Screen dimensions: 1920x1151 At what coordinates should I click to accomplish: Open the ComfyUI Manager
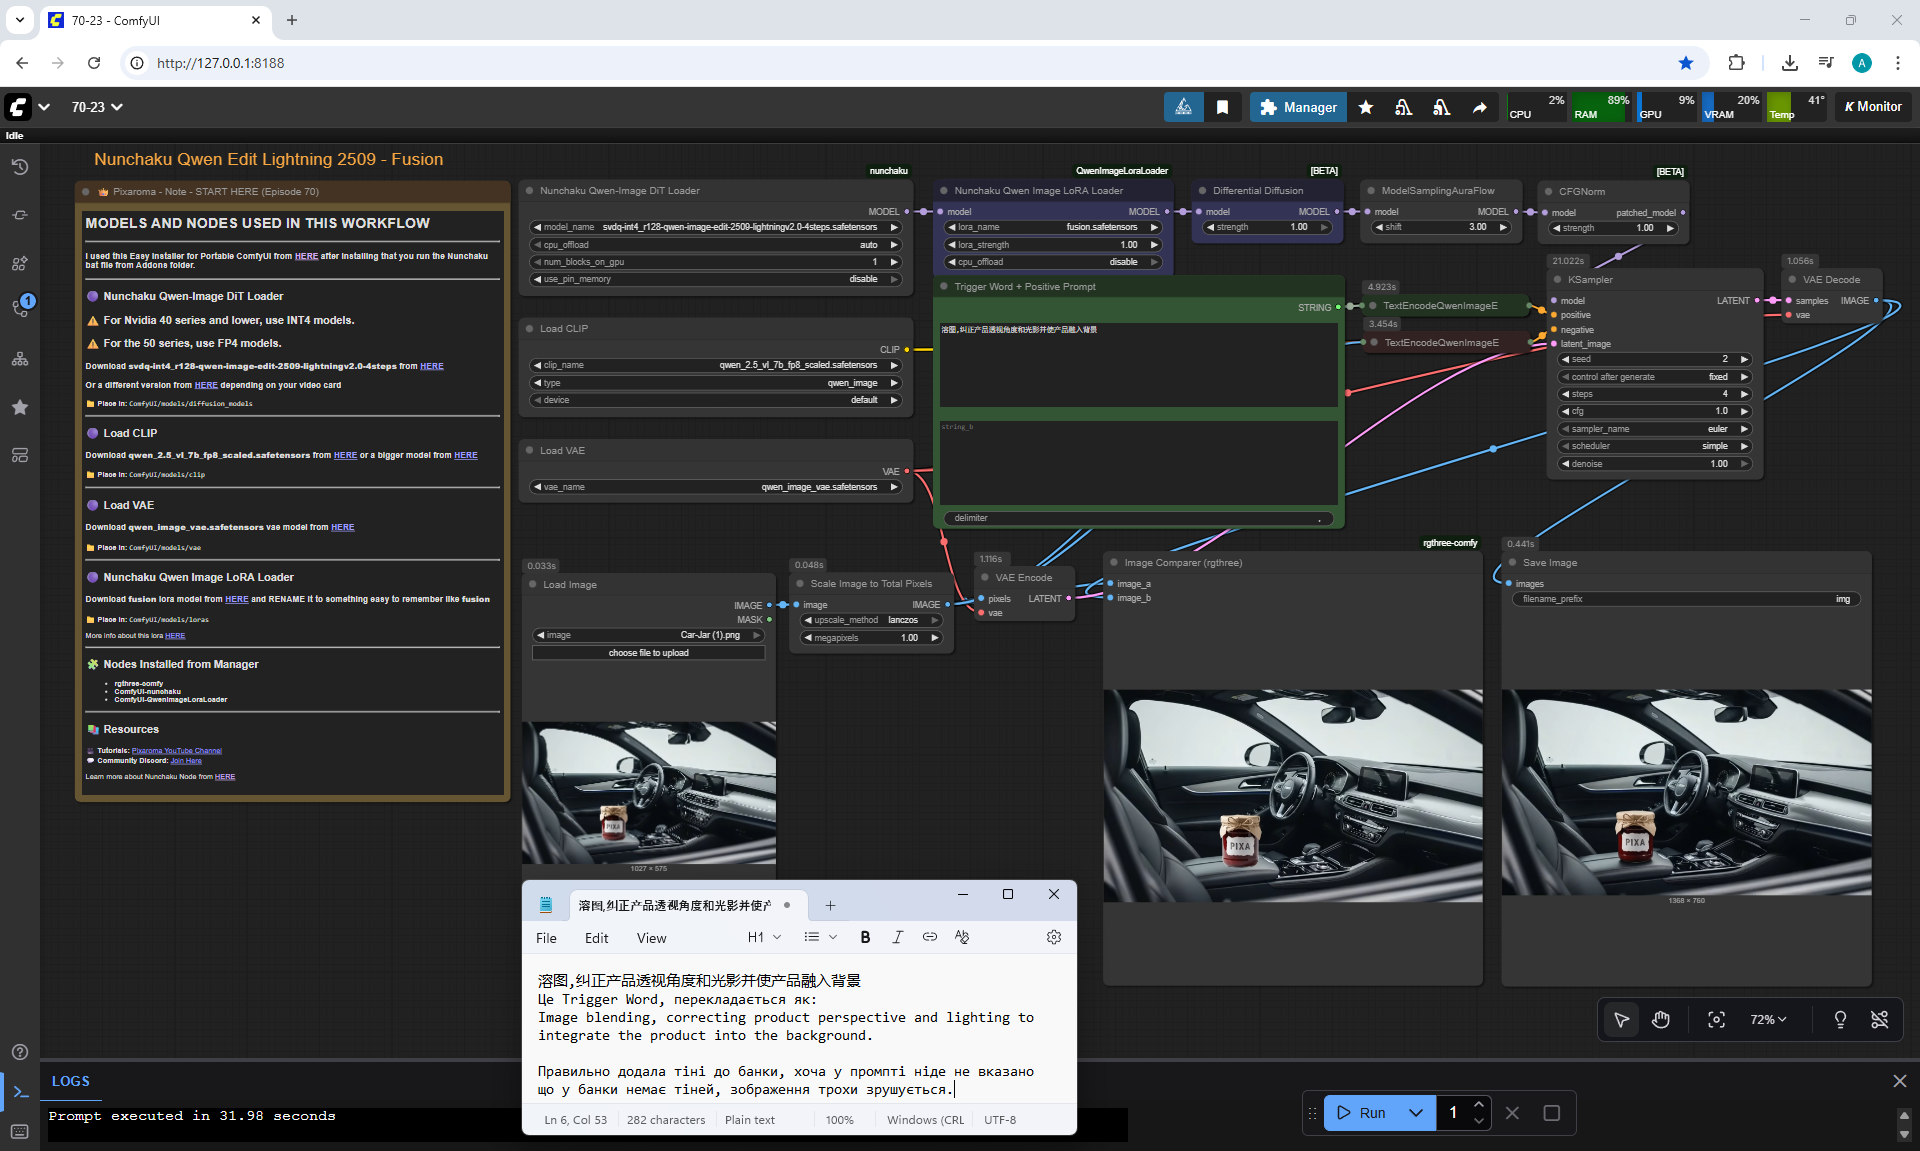(1298, 107)
